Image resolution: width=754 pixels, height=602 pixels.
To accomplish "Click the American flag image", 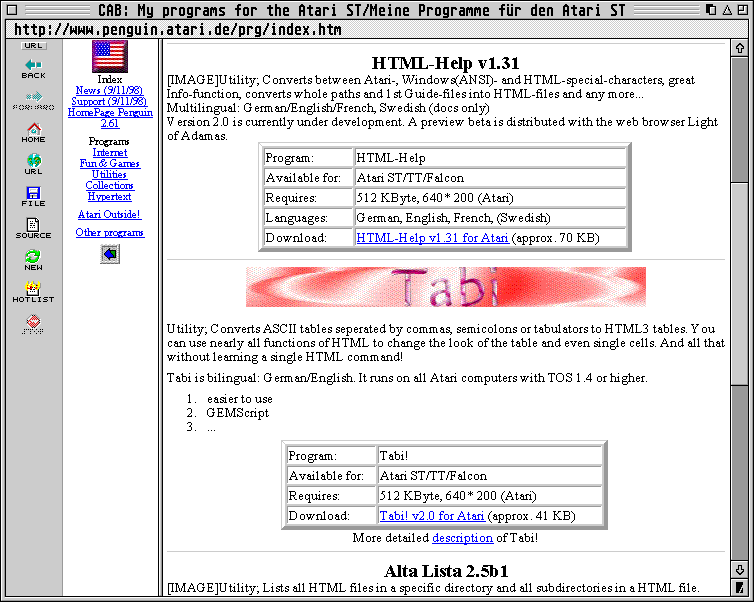I will (x=110, y=56).
